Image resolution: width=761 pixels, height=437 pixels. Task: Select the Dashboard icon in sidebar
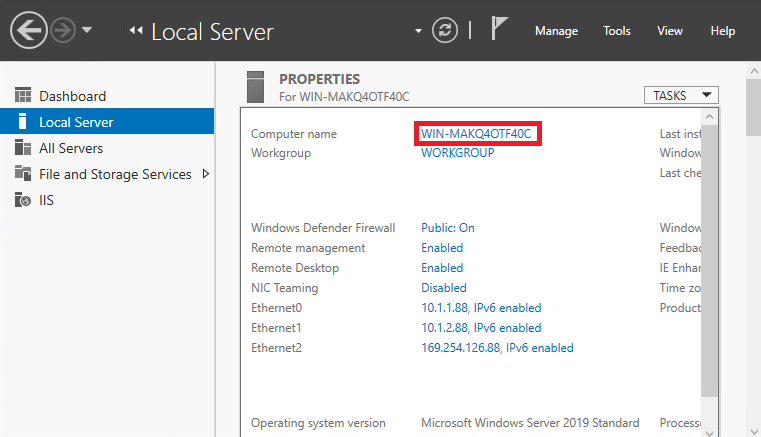click(23, 96)
